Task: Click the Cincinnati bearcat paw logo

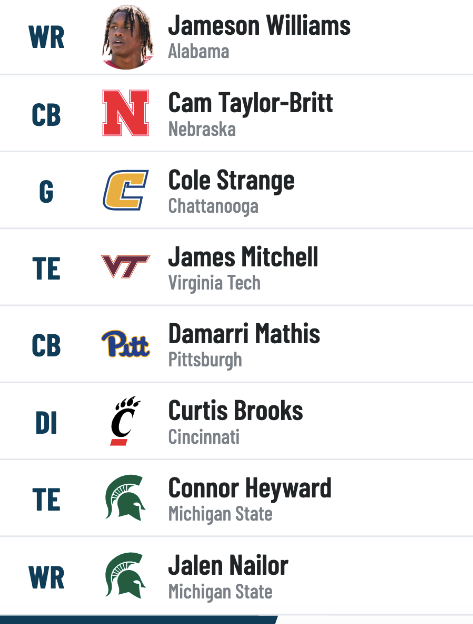Action: (x=125, y=421)
